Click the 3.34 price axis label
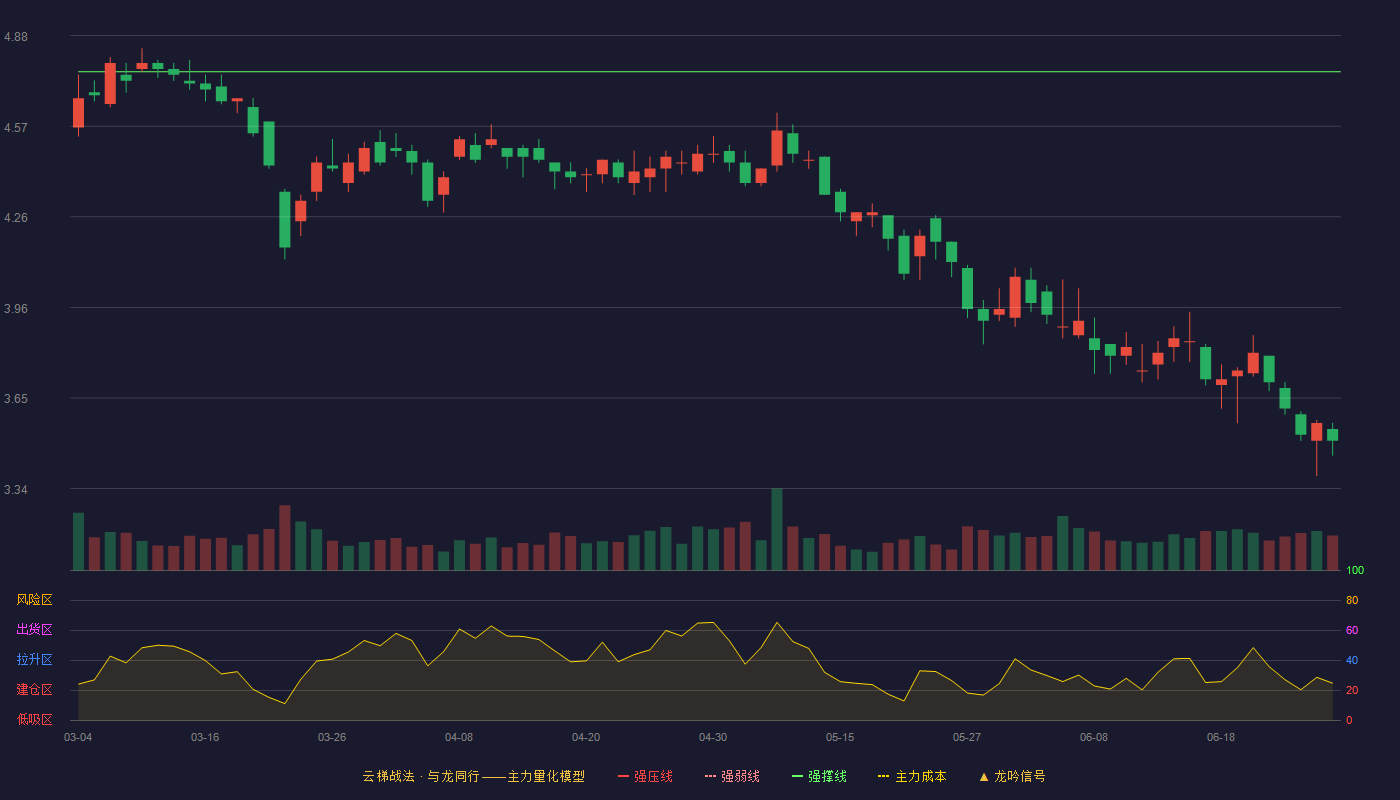Screen dimensions: 1400x800 [16, 490]
